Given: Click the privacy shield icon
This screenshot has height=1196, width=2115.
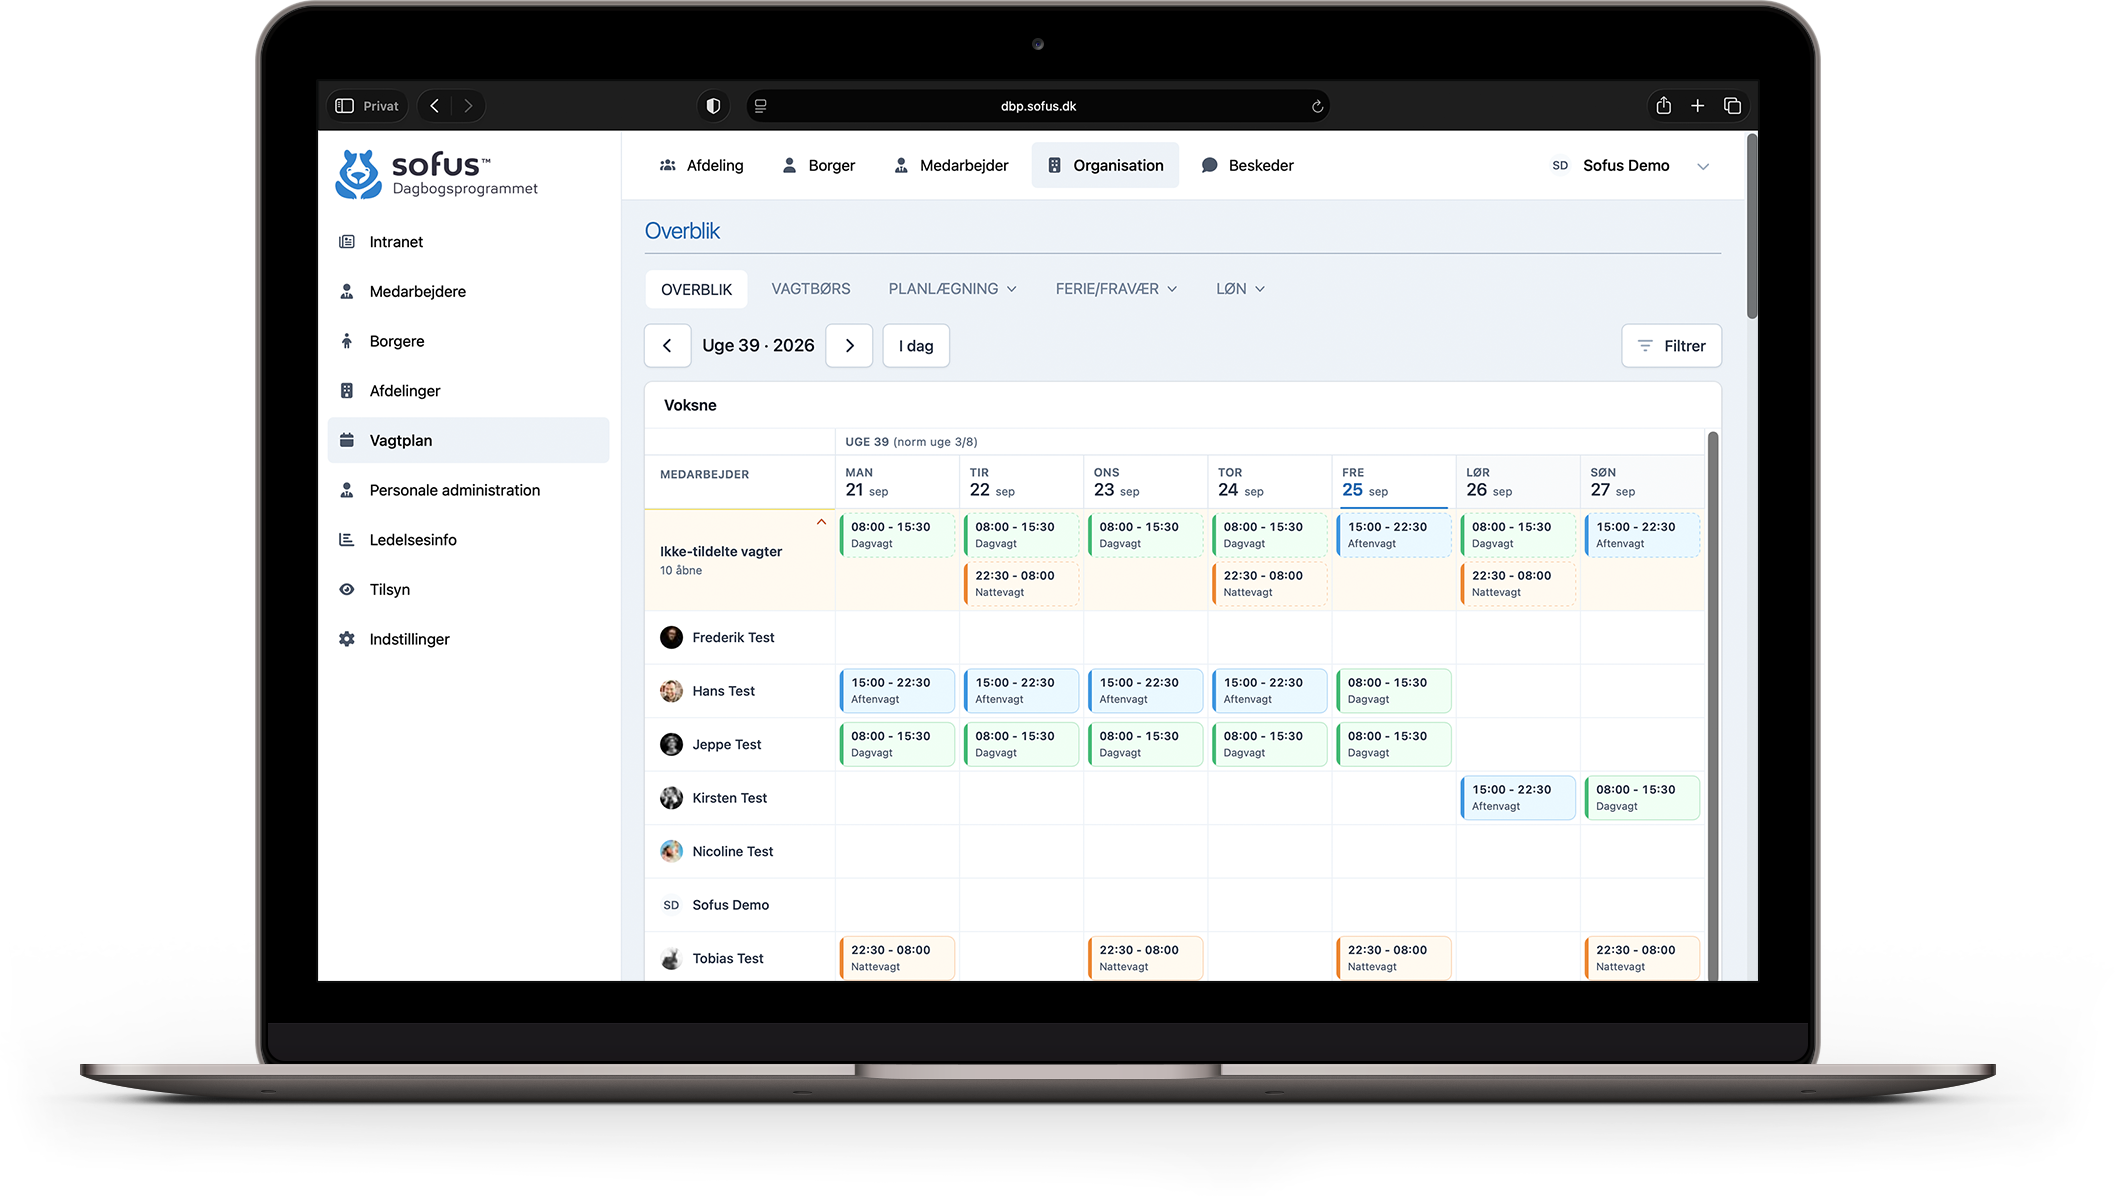Looking at the screenshot, I should 713,106.
